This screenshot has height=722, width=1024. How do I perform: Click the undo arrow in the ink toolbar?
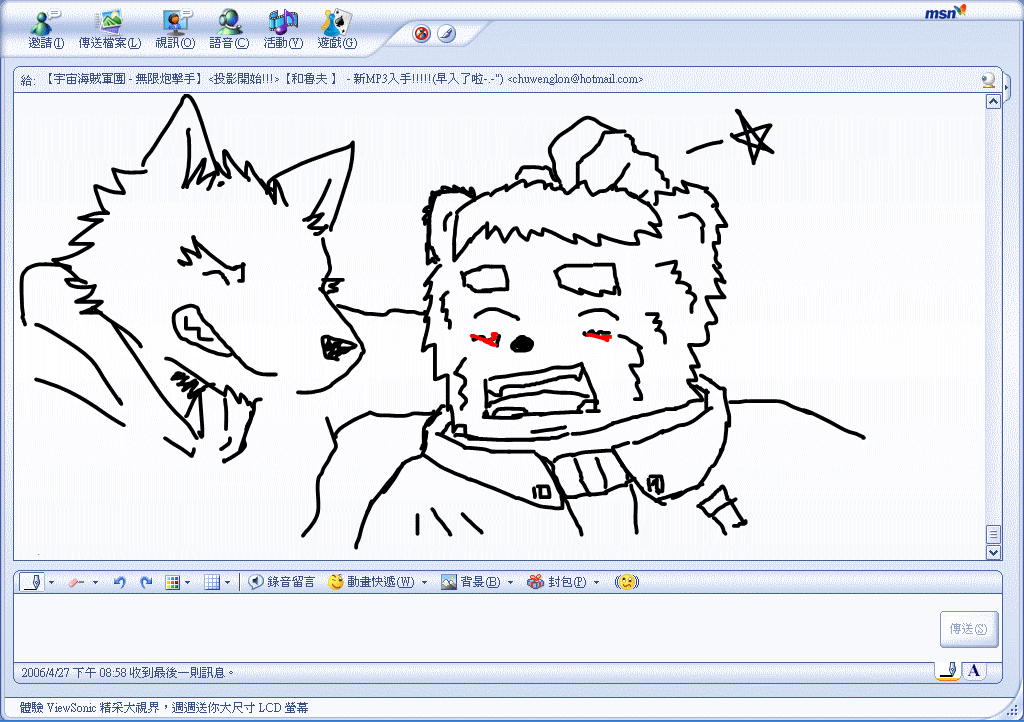[x=119, y=582]
